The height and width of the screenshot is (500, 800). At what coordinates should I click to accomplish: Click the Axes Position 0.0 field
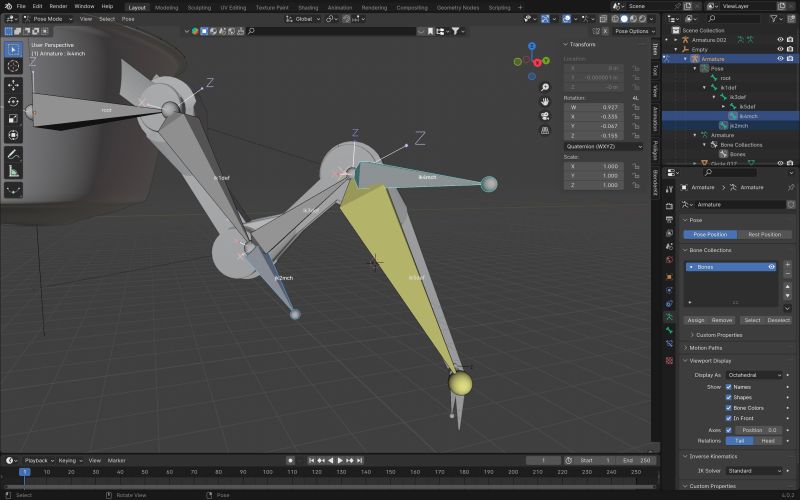(759, 430)
